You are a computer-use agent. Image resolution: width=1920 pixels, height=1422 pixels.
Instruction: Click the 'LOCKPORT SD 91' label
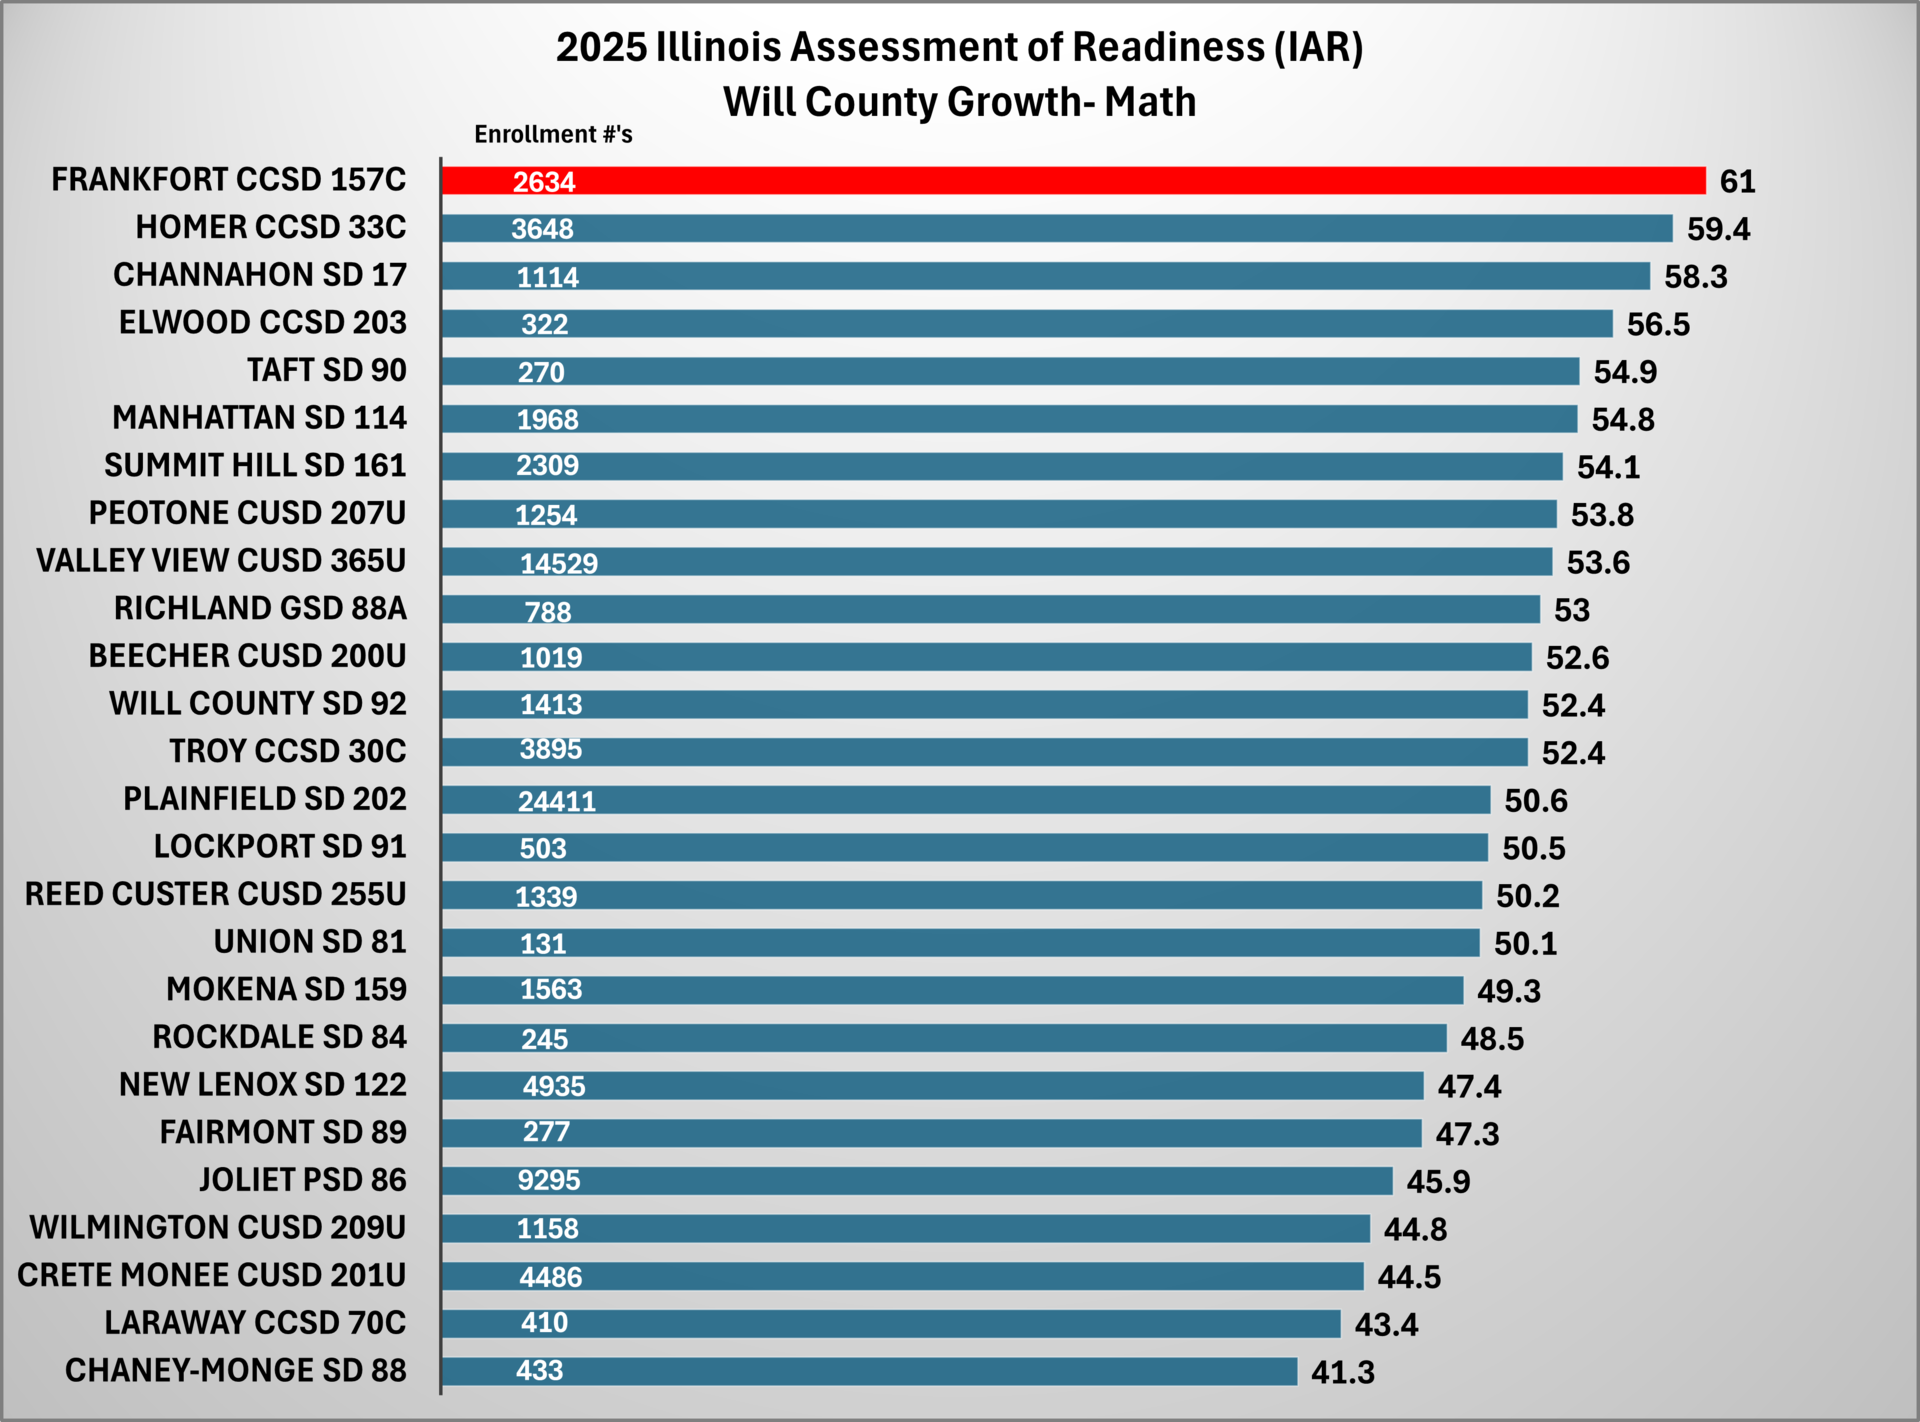click(280, 847)
